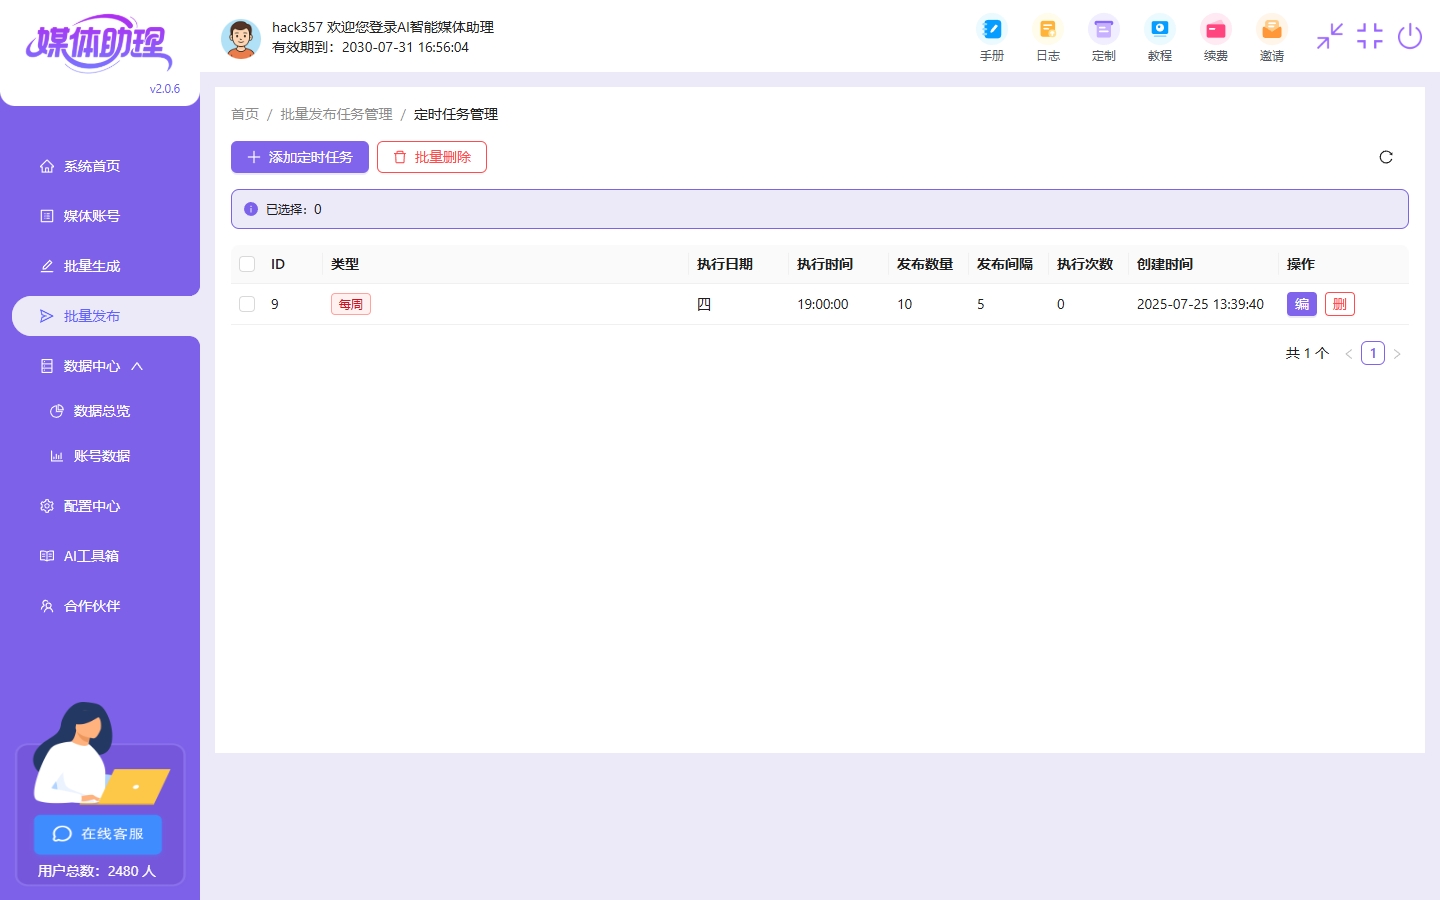Check the select-all checkbox in table header

pos(247,264)
